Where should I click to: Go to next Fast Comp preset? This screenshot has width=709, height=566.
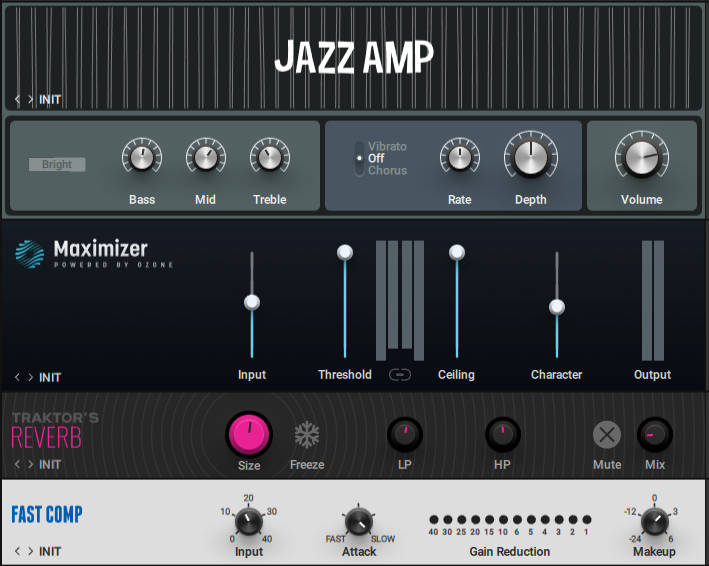pos(30,551)
